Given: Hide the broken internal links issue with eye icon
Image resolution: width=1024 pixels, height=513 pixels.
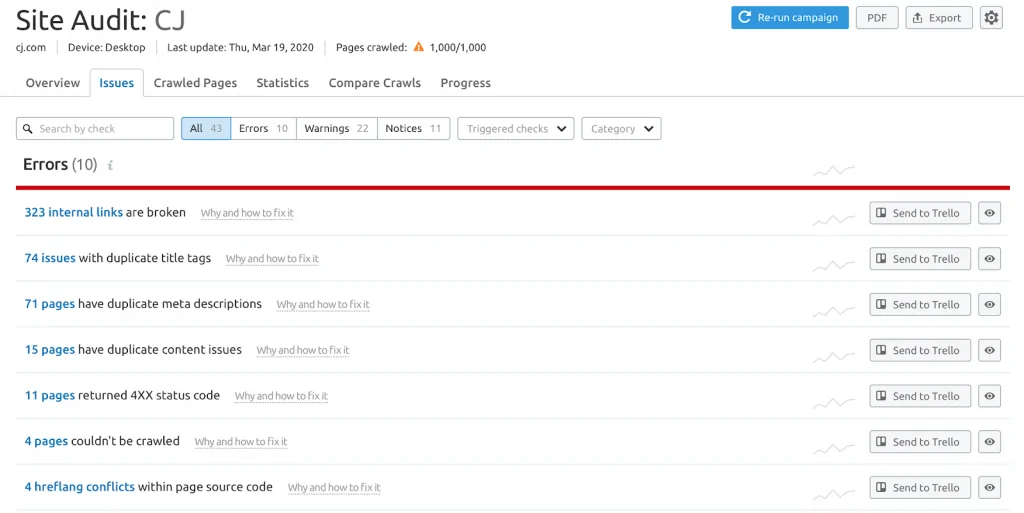Looking at the screenshot, I should click(x=989, y=213).
